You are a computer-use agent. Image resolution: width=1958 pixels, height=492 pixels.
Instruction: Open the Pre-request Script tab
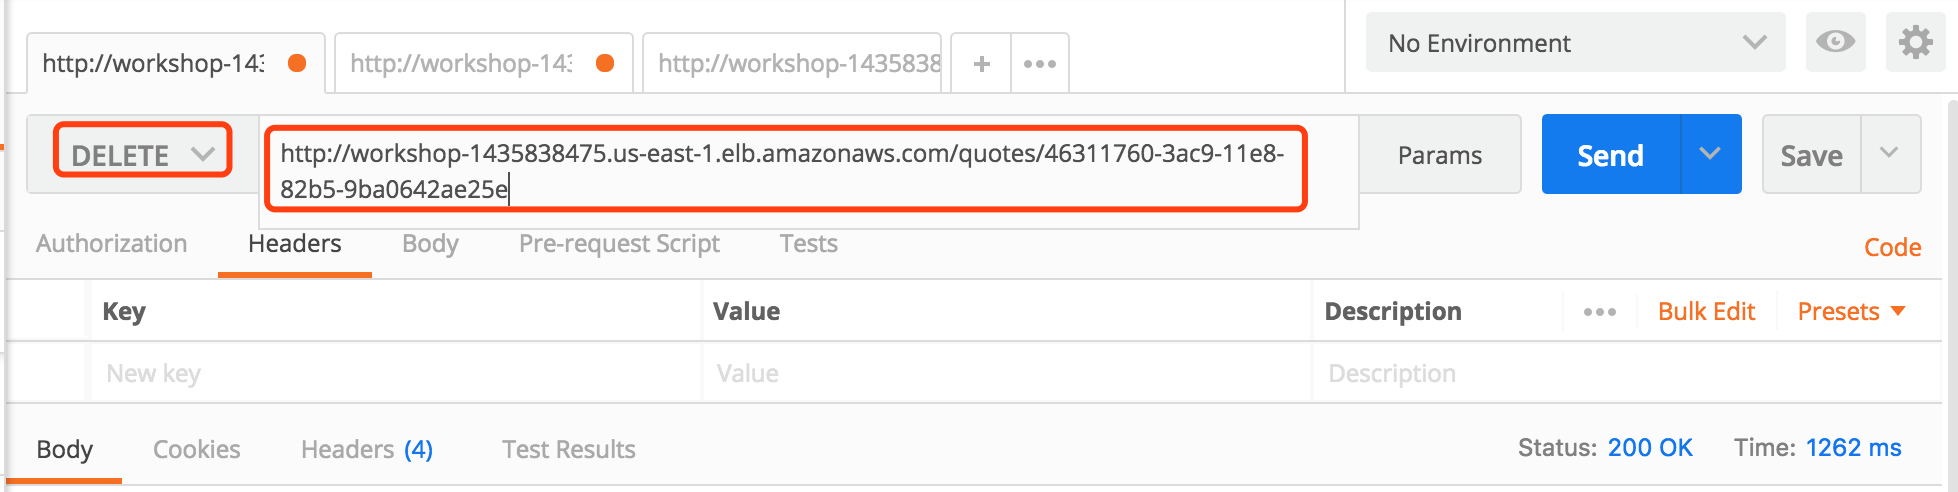click(x=619, y=244)
